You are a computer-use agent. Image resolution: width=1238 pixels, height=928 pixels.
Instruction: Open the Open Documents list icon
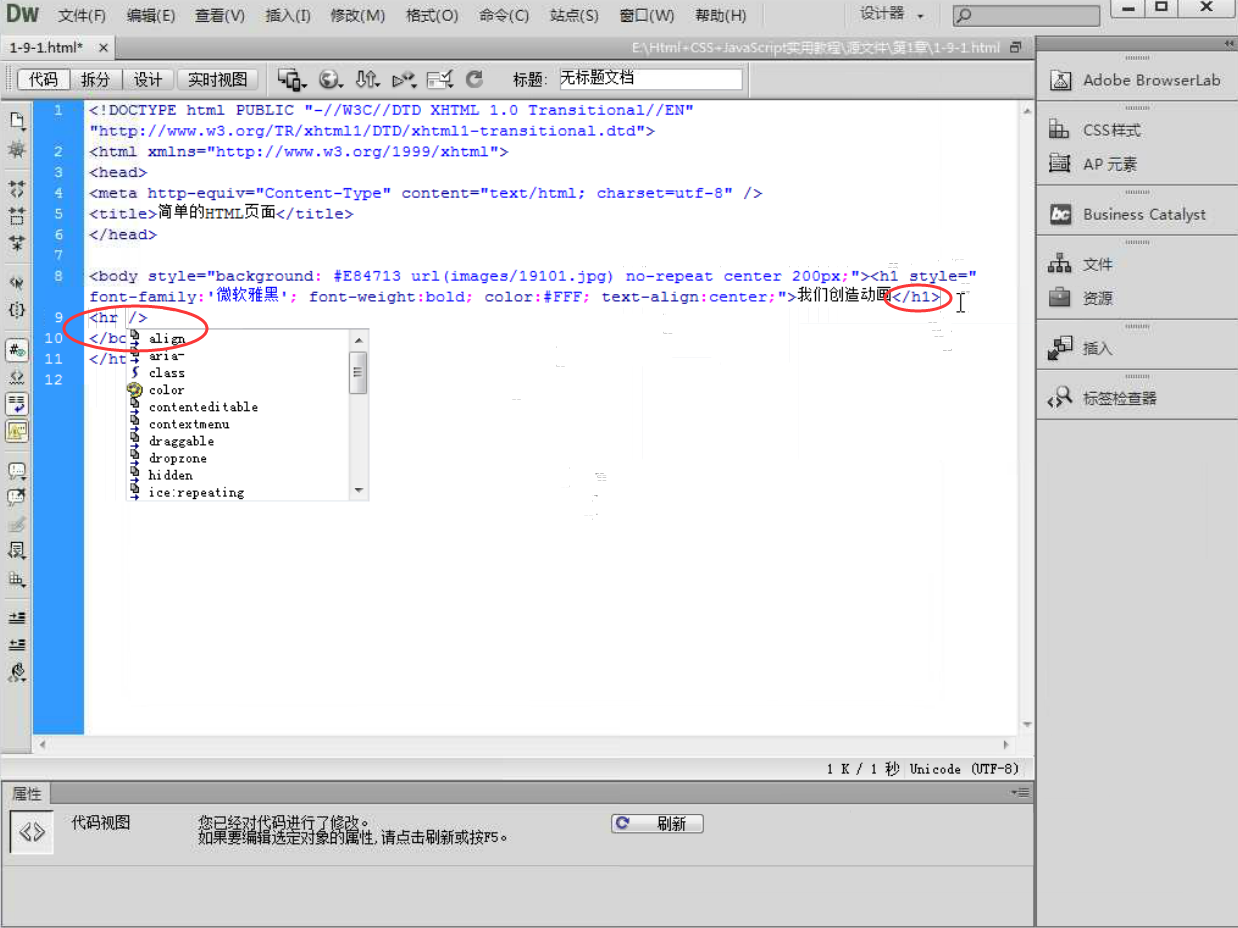click(x=17, y=121)
